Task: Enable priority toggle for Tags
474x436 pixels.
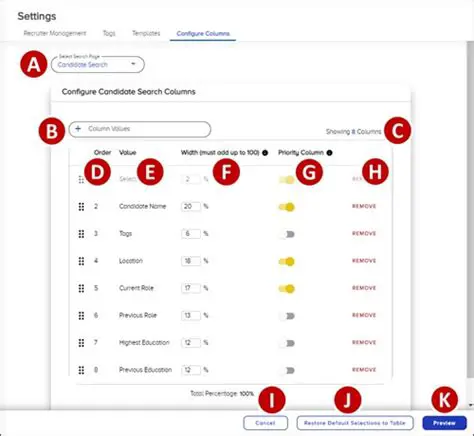Action: 287,234
